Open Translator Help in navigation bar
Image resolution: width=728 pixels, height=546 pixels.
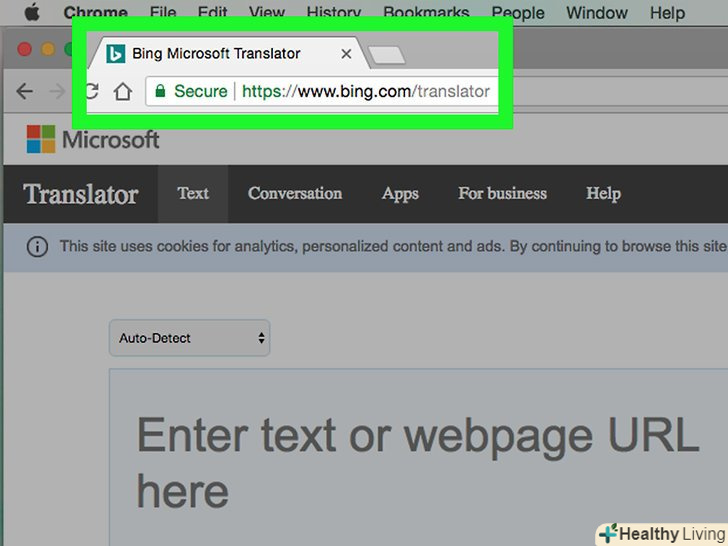pyautogui.click(x=603, y=194)
